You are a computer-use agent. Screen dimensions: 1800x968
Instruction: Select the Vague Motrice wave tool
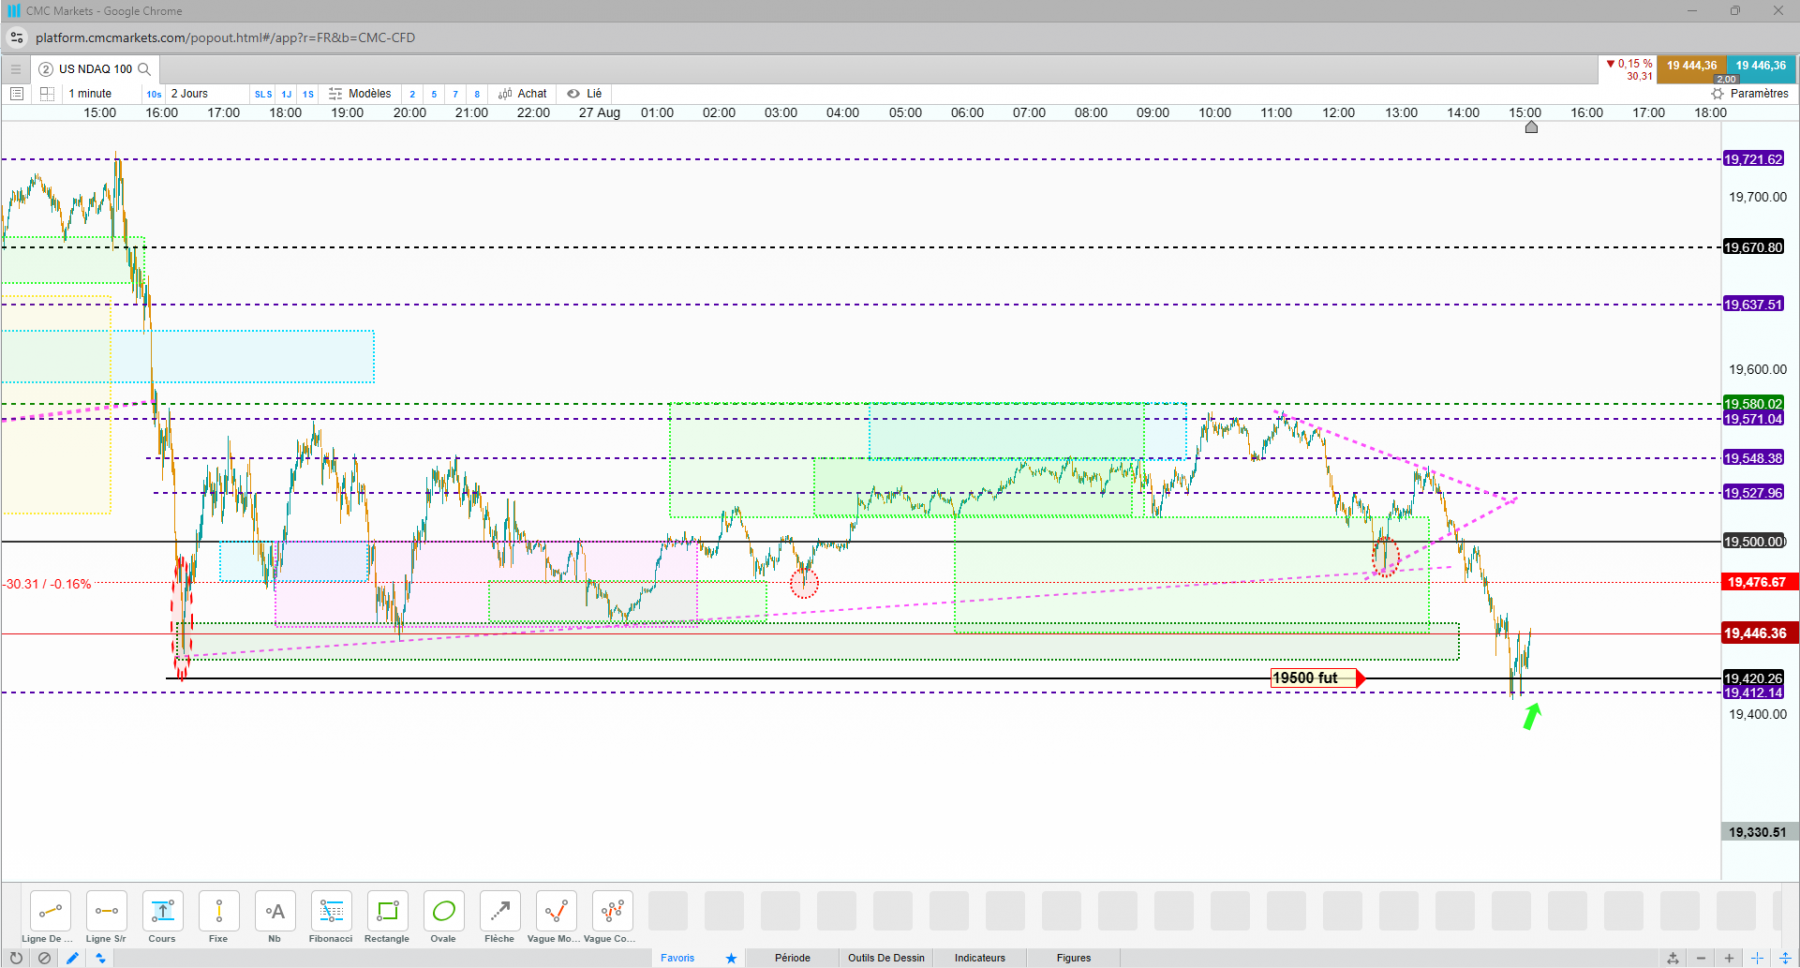556,911
